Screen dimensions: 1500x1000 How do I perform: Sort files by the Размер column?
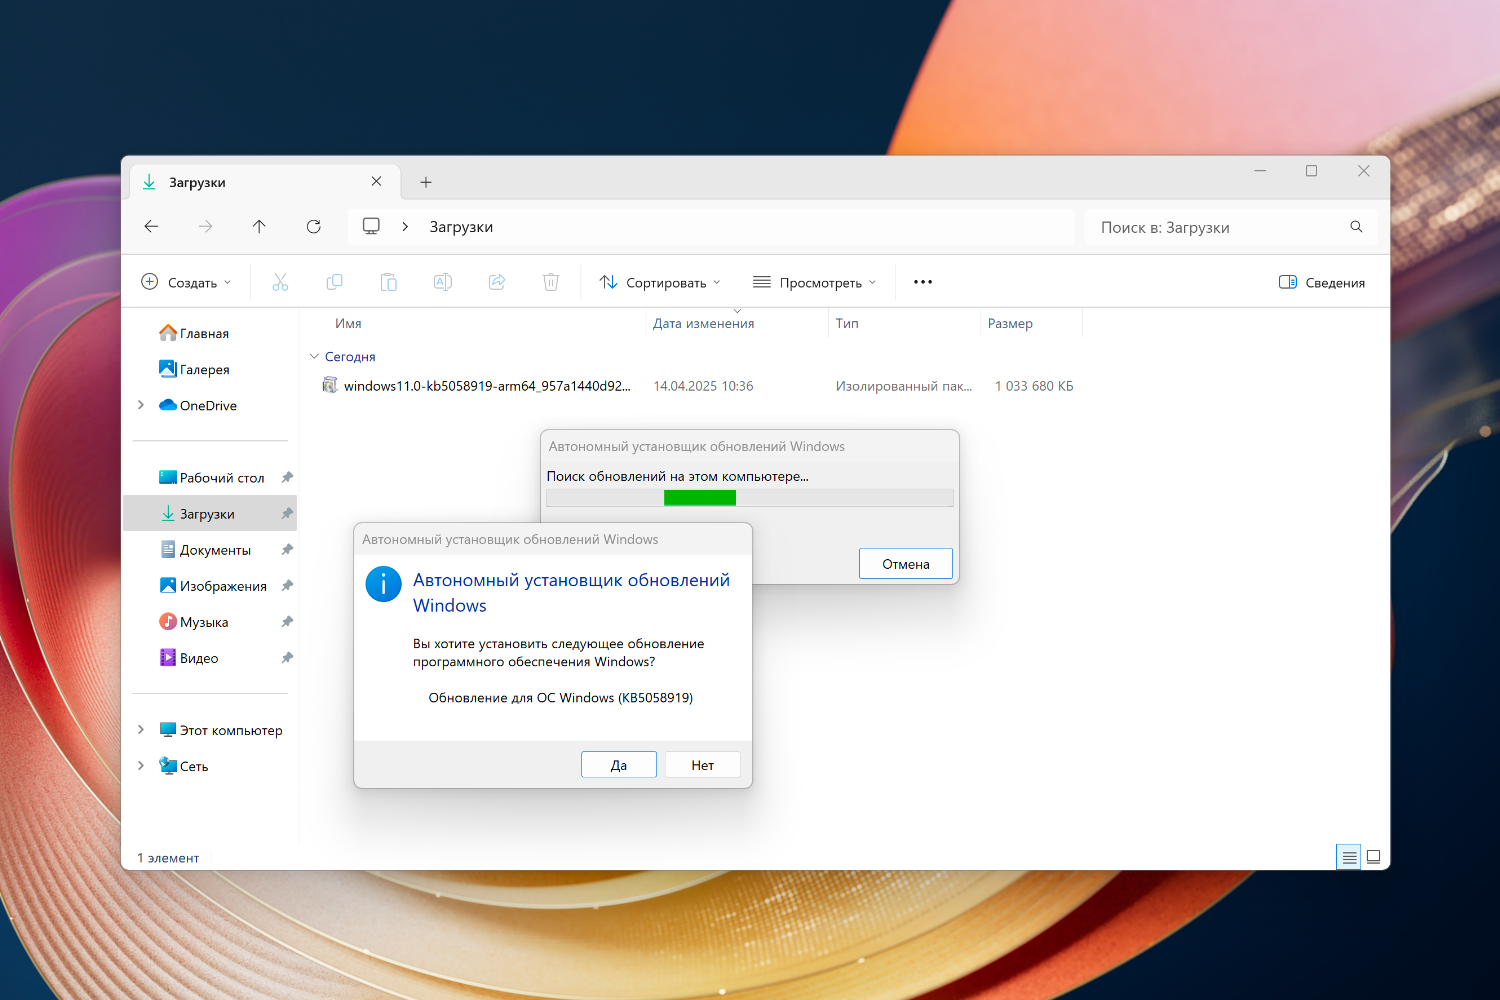pos(1010,323)
